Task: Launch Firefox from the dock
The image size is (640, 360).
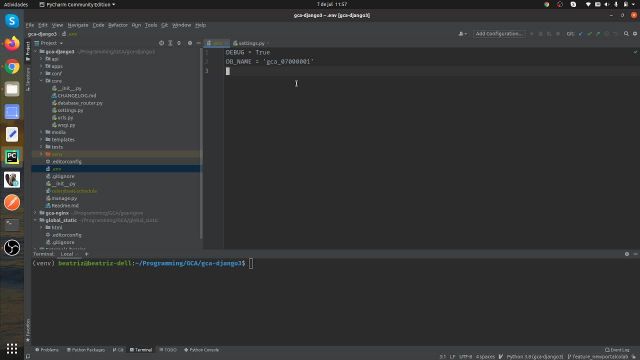Action: pyautogui.click(x=12, y=43)
